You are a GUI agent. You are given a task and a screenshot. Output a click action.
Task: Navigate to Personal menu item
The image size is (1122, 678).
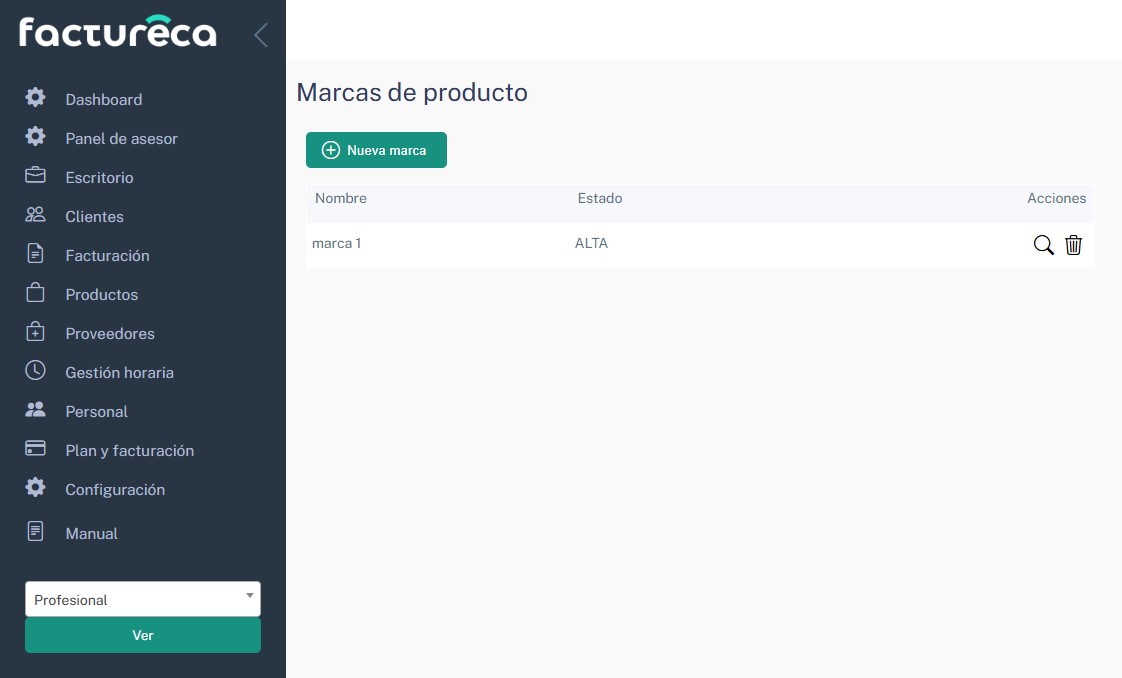coord(96,411)
